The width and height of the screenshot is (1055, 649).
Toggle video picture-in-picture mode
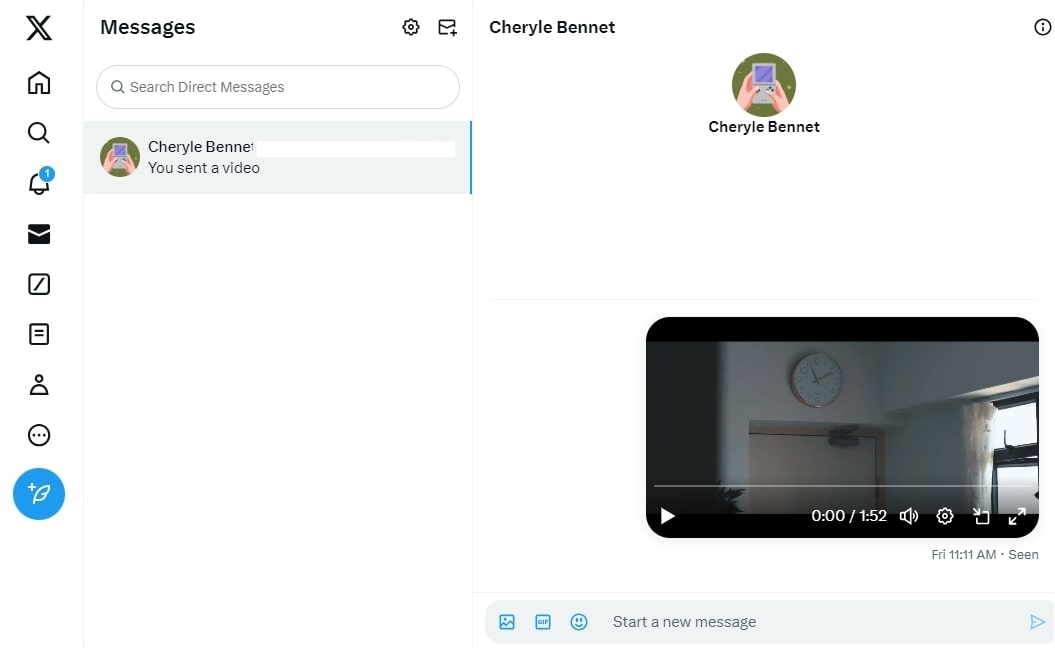coord(981,516)
